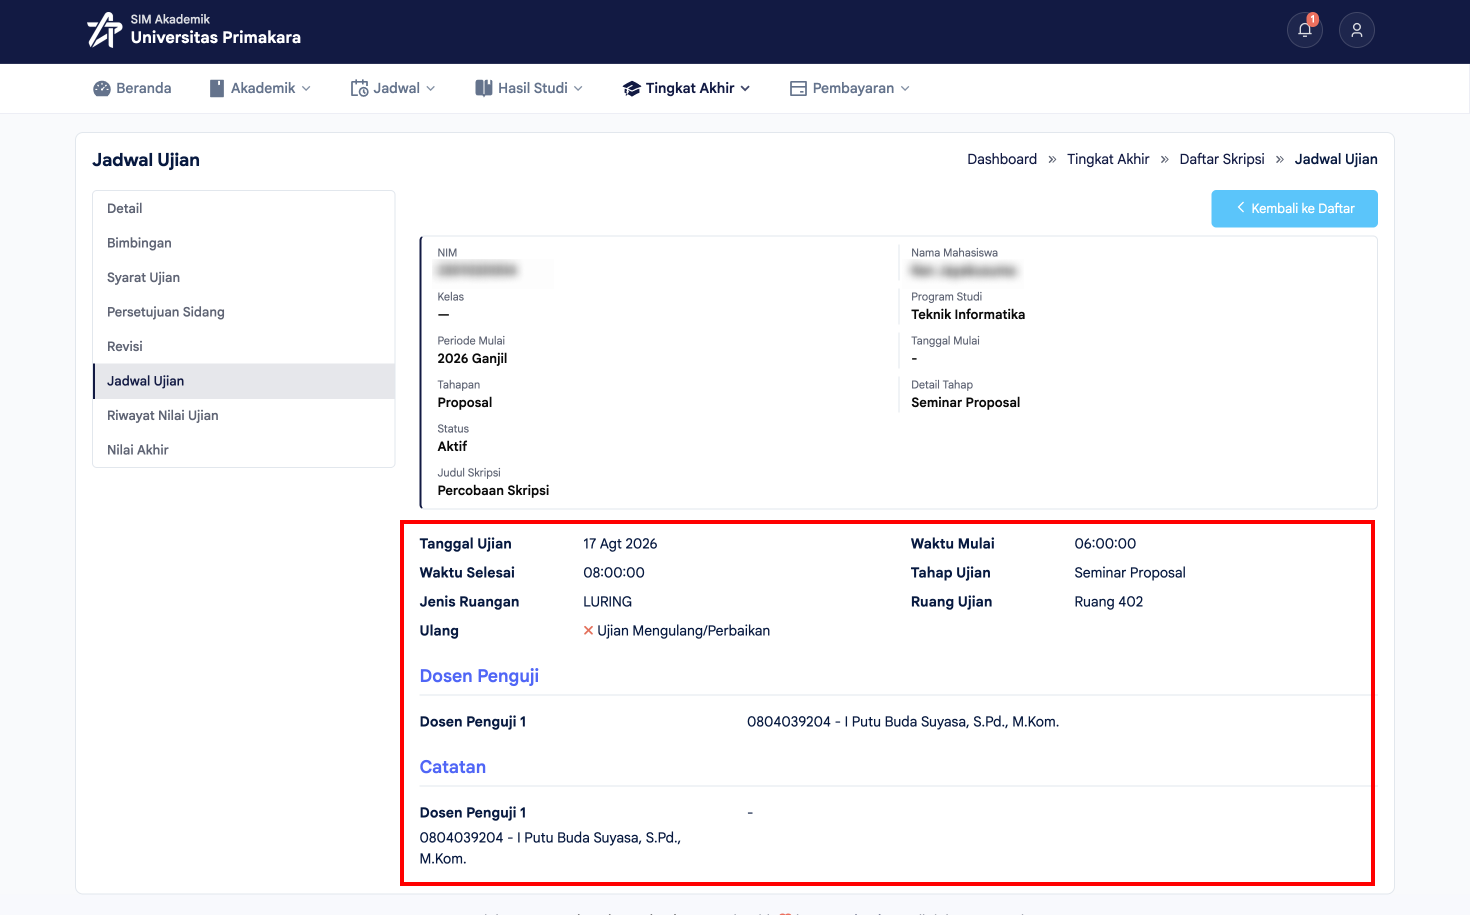Expand the Tingkat Akhir dropdown chevron

[745, 88]
